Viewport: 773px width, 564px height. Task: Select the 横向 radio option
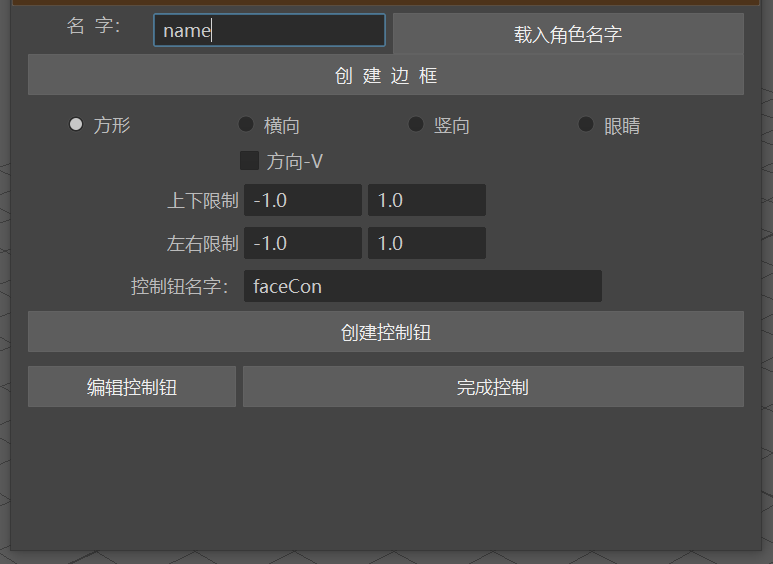pos(246,124)
